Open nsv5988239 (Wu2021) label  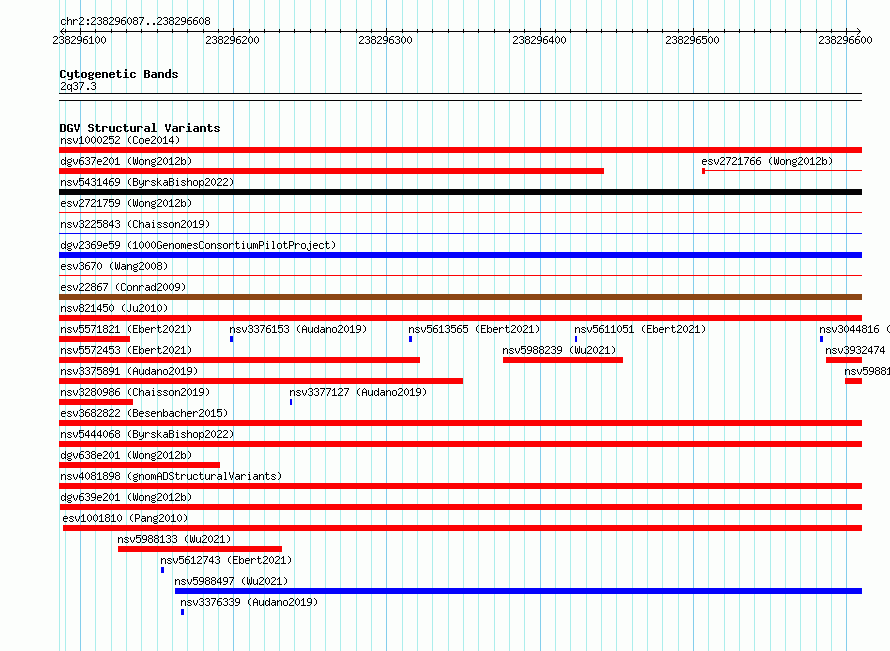point(559,350)
